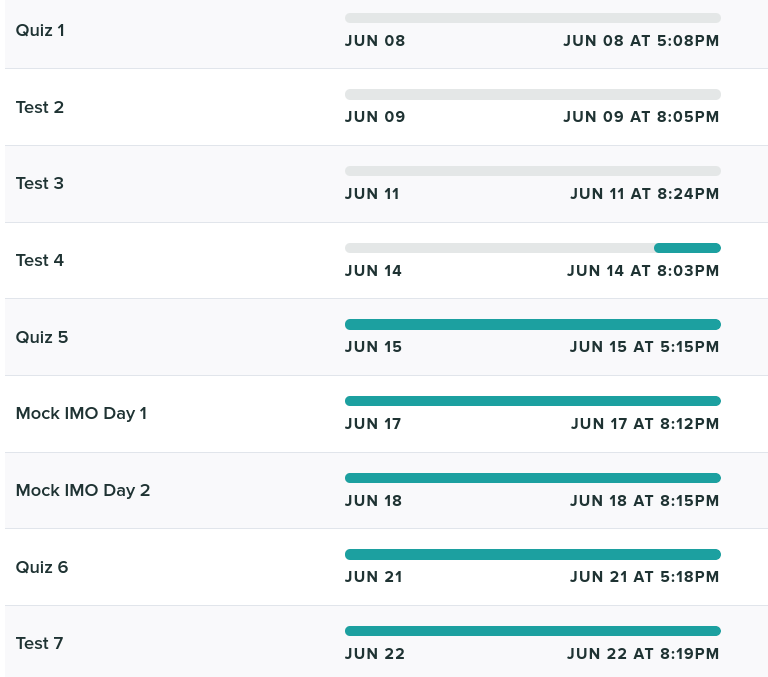
Task: Open the Test 3 item
Action: (40, 183)
